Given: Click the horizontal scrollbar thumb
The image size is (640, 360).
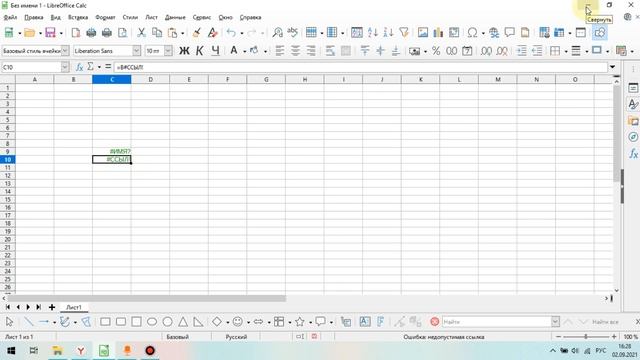Looking at the screenshot, I should (146, 298).
